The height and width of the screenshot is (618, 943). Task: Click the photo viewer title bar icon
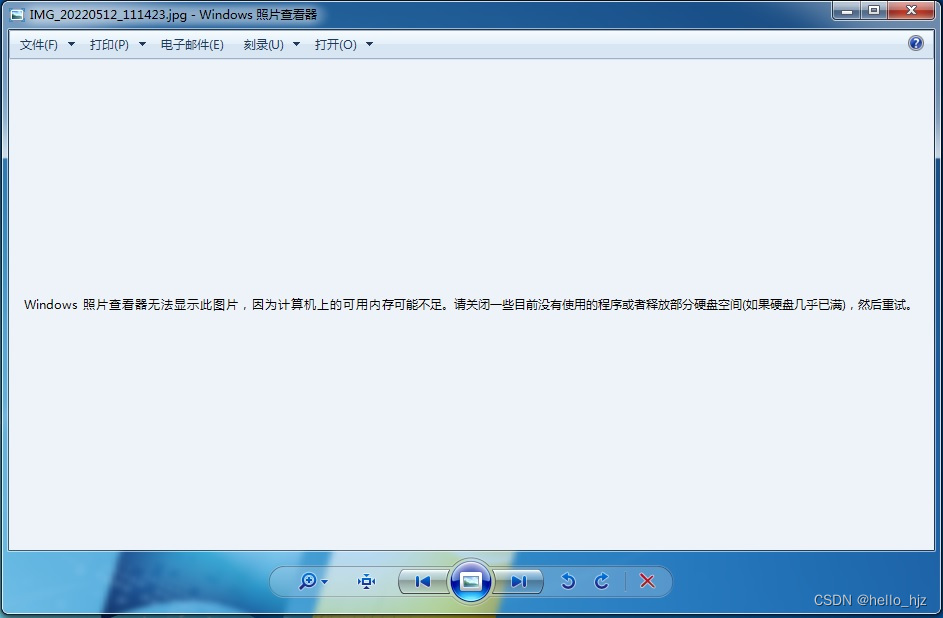click(17, 14)
